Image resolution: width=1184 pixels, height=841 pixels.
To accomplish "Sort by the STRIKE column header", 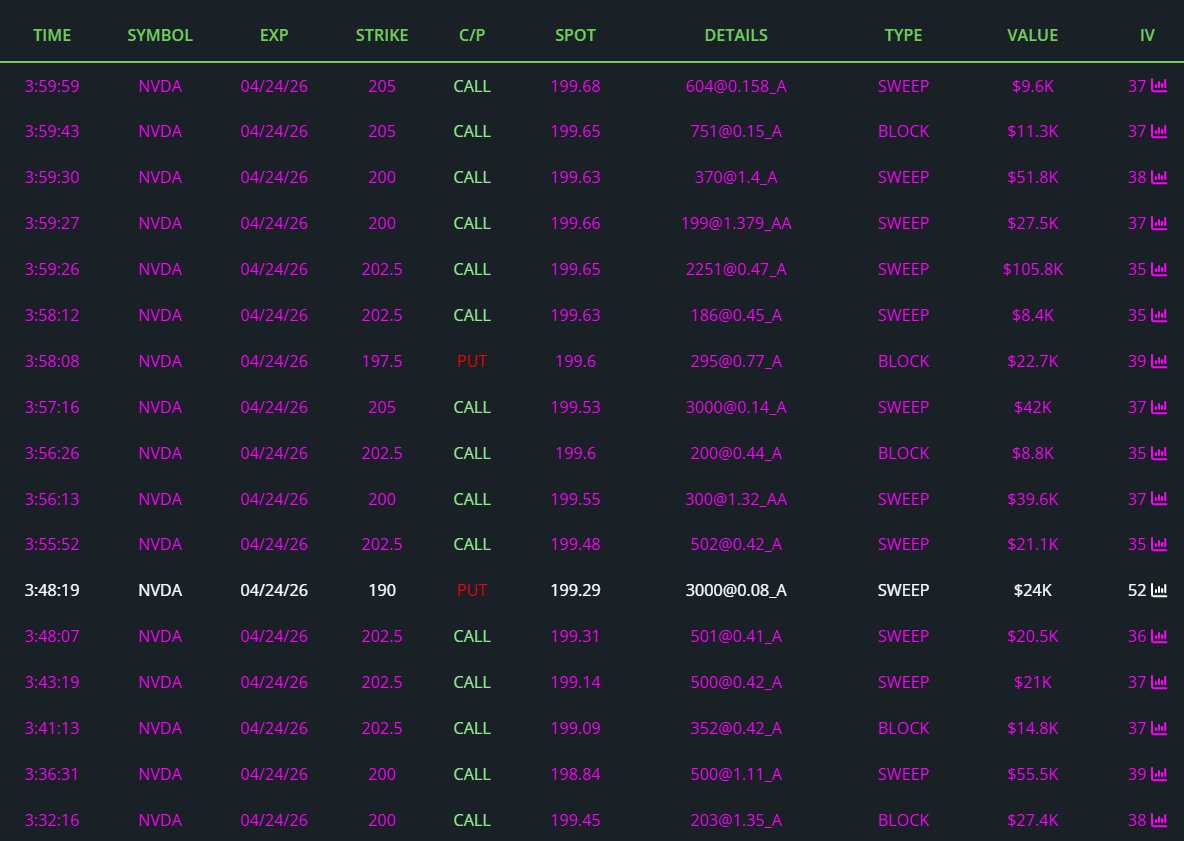I will tap(382, 35).
